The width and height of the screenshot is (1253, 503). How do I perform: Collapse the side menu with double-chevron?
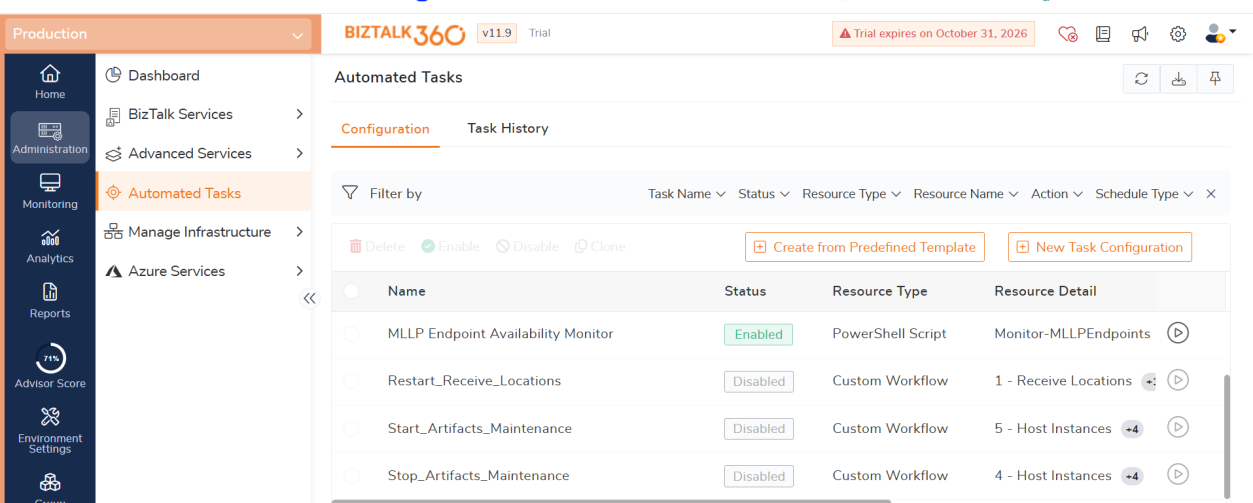(309, 298)
